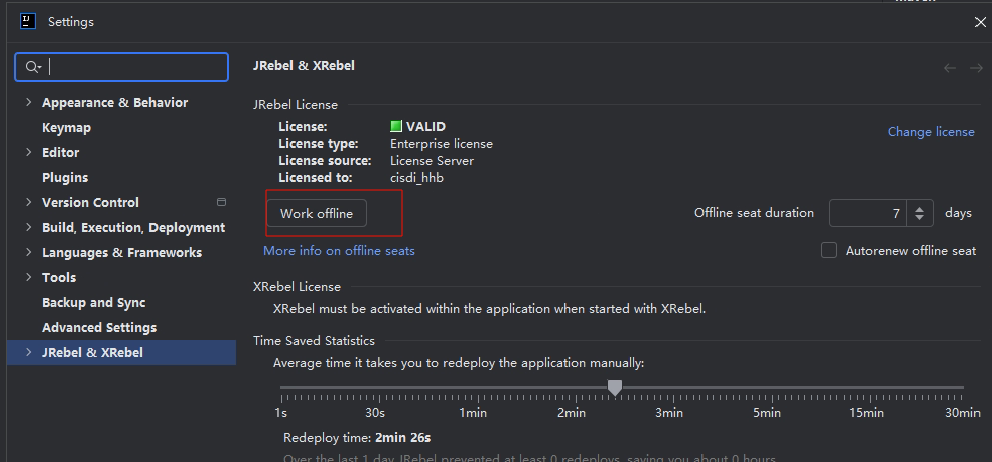Click the 'Enterprise license' type text
Image resolution: width=992 pixels, height=462 pixels.
[x=442, y=144]
